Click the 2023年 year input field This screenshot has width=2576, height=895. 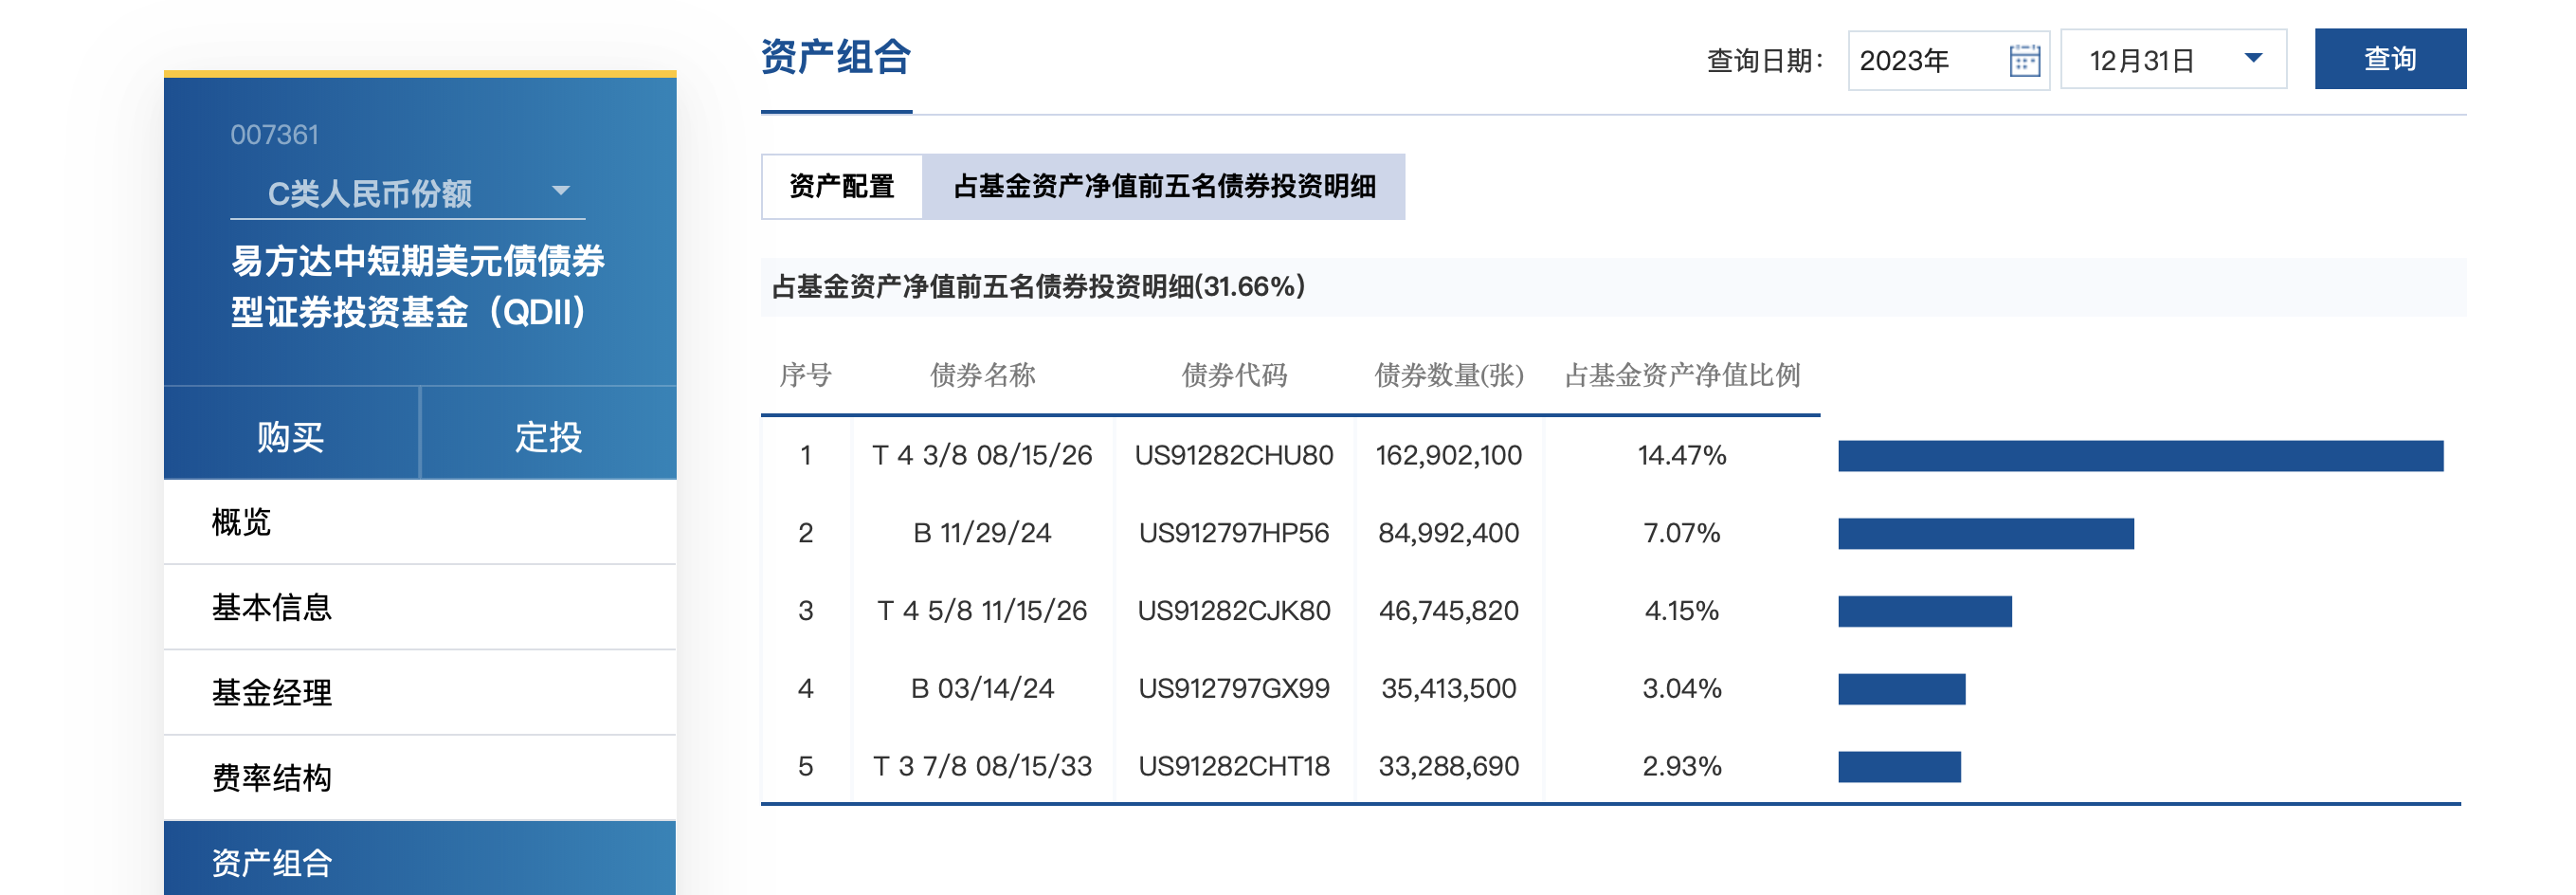(x=1922, y=61)
